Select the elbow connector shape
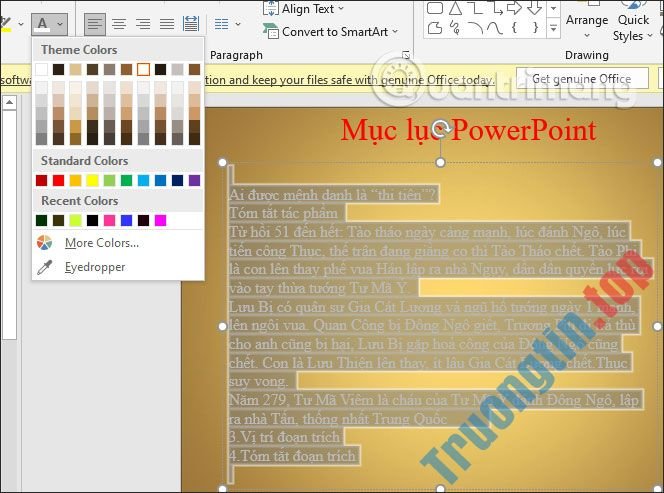This screenshot has height=493, width=664. point(475,8)
